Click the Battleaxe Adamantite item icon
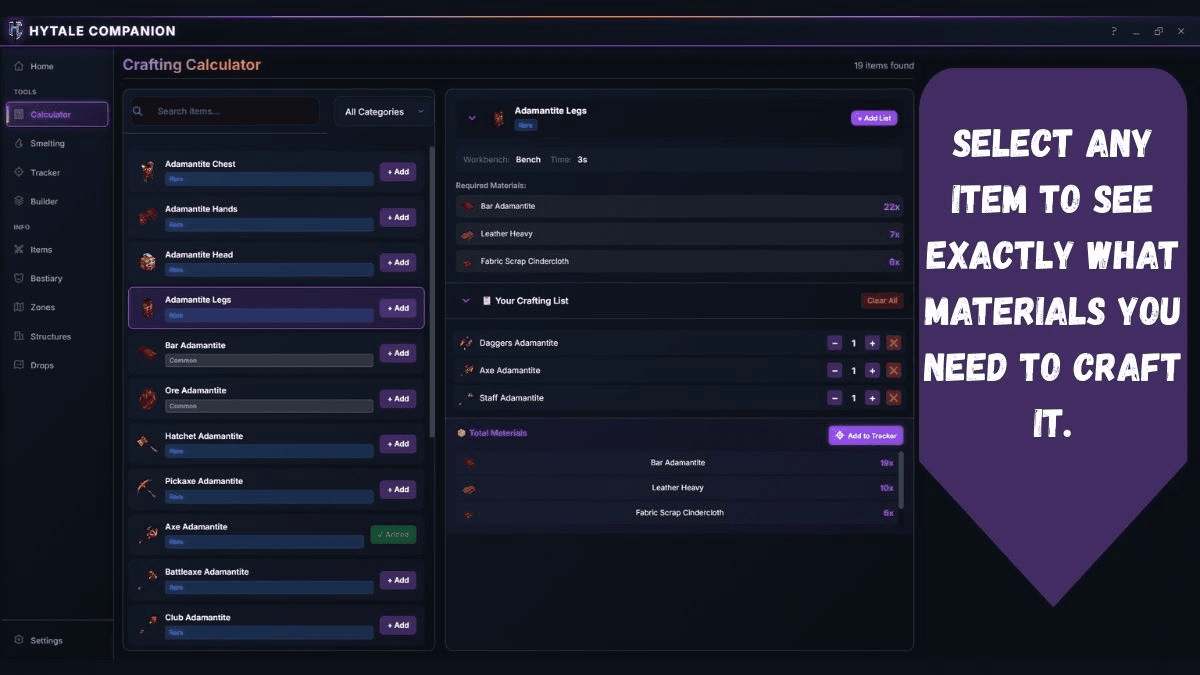1200x675 pixels. click(x=148, y=579)
